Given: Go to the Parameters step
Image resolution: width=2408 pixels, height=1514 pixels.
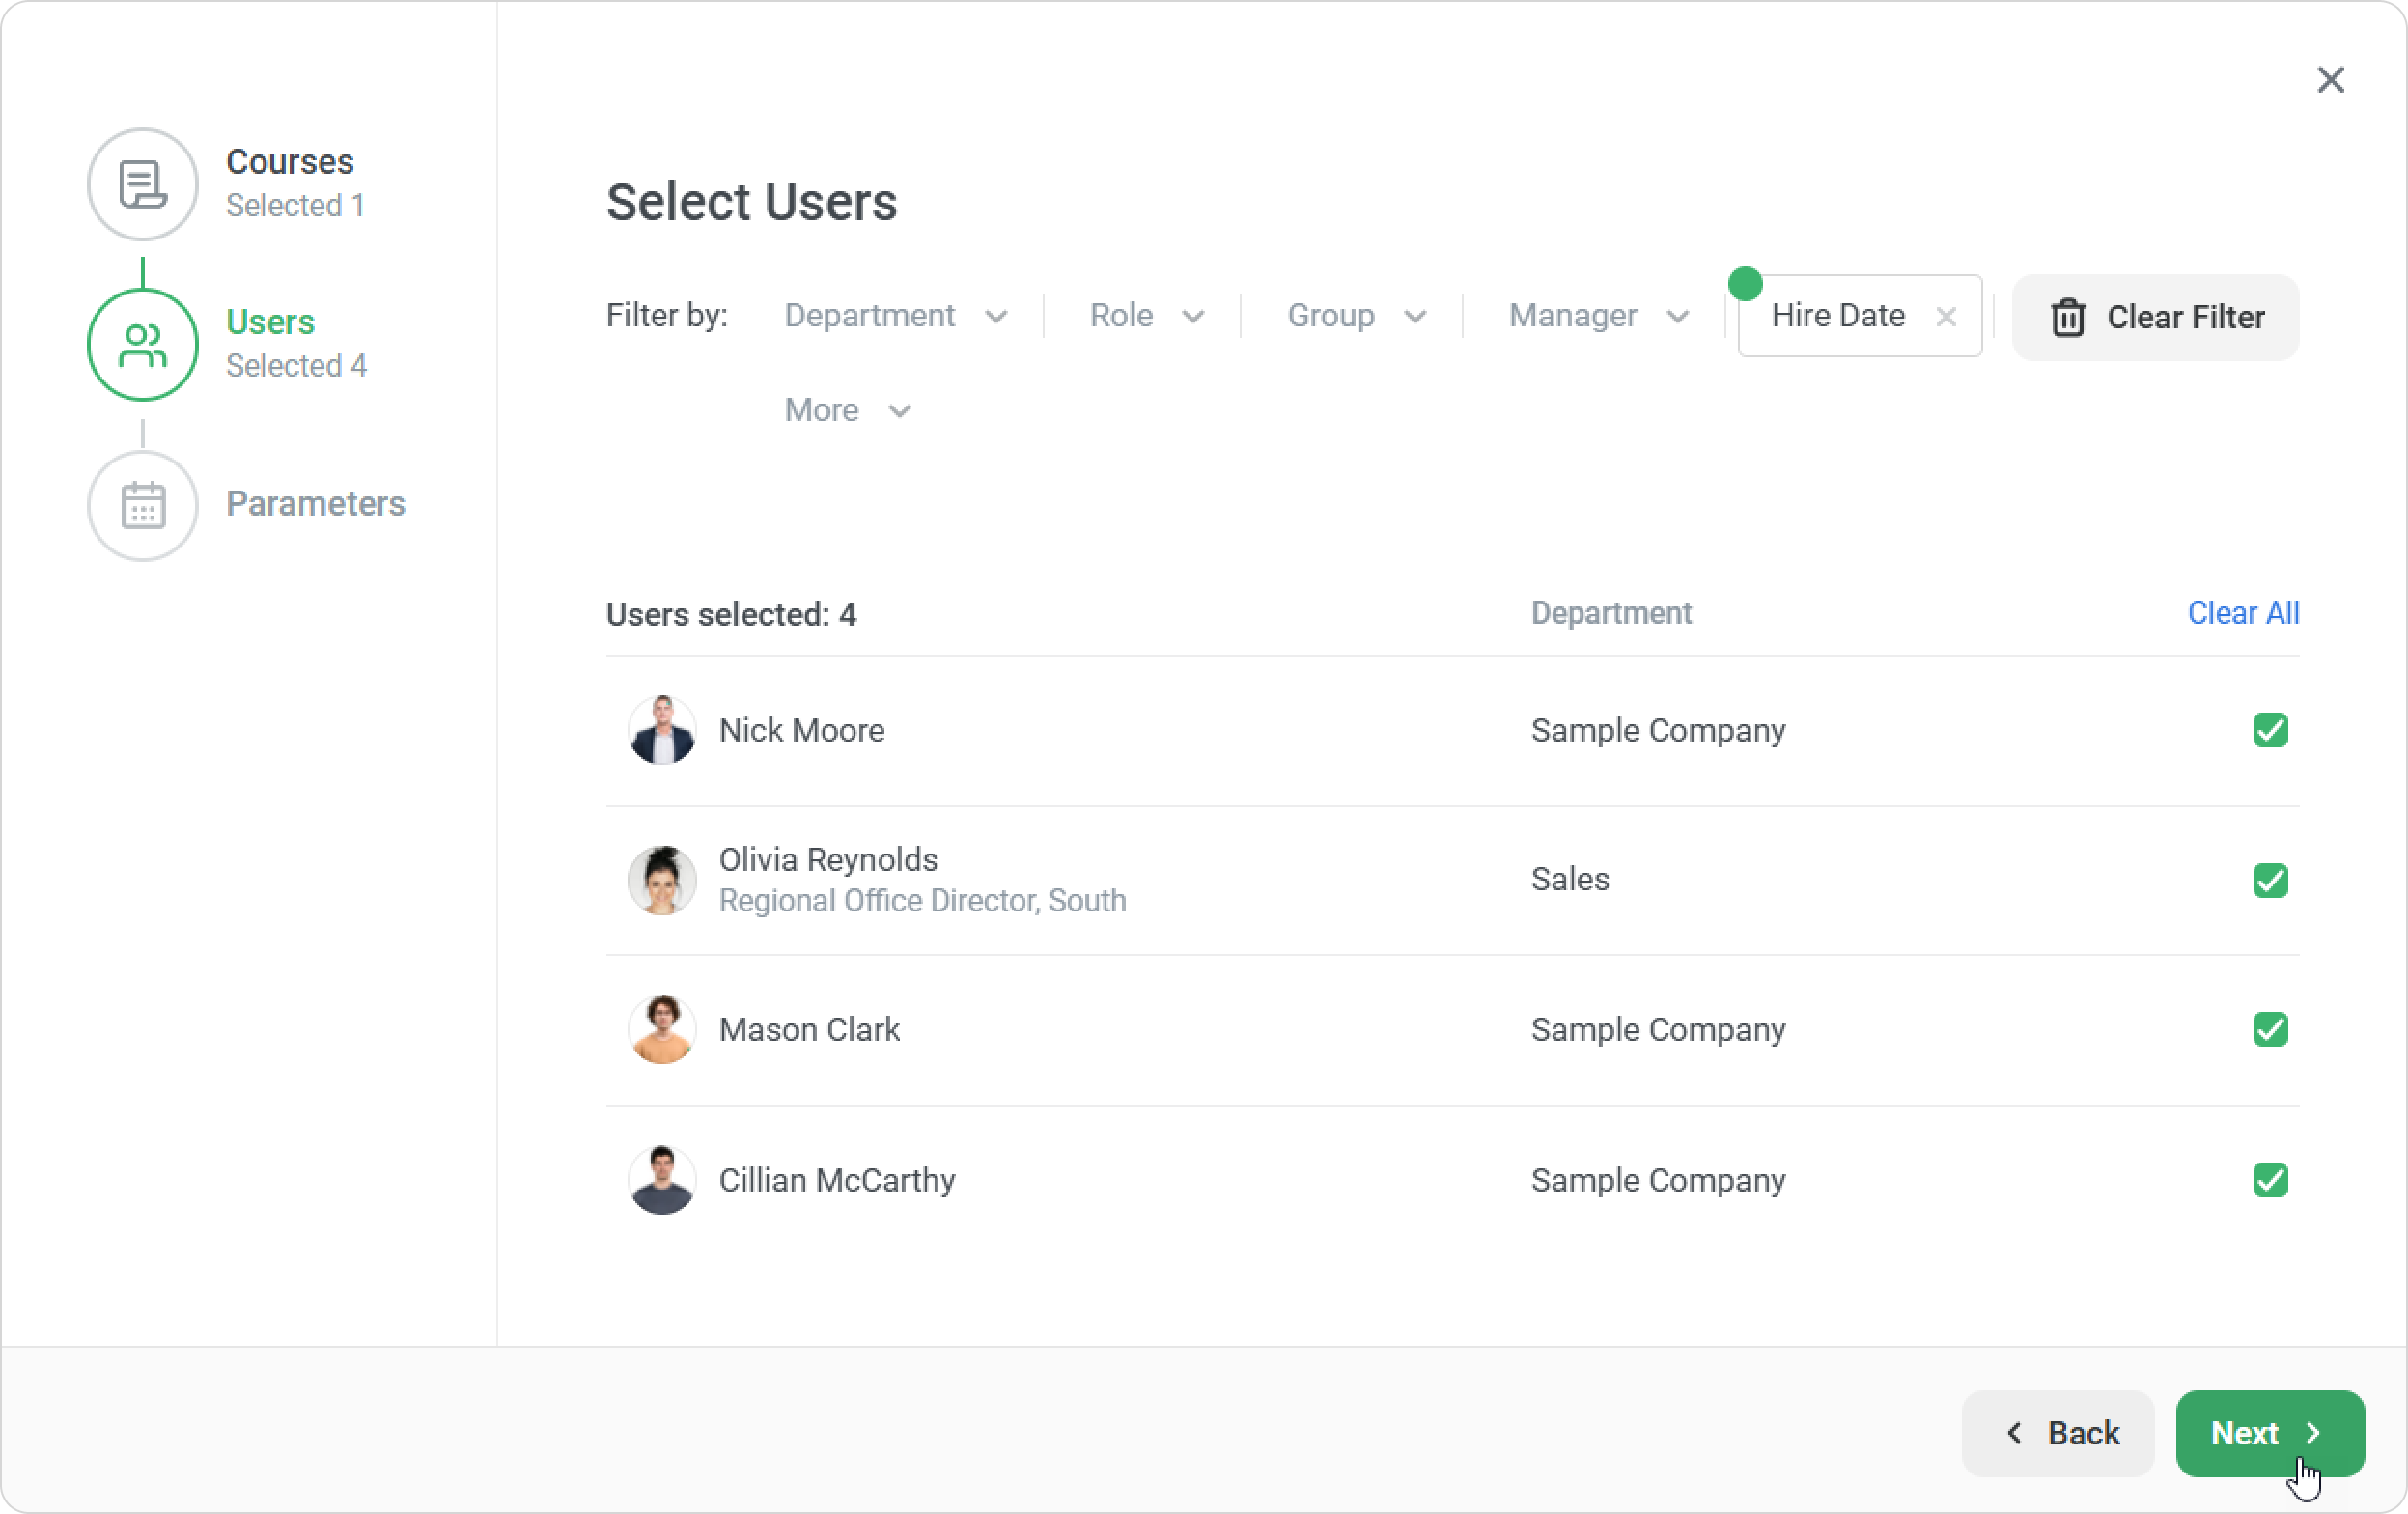Looking at the screenshot, I should 315,504.
